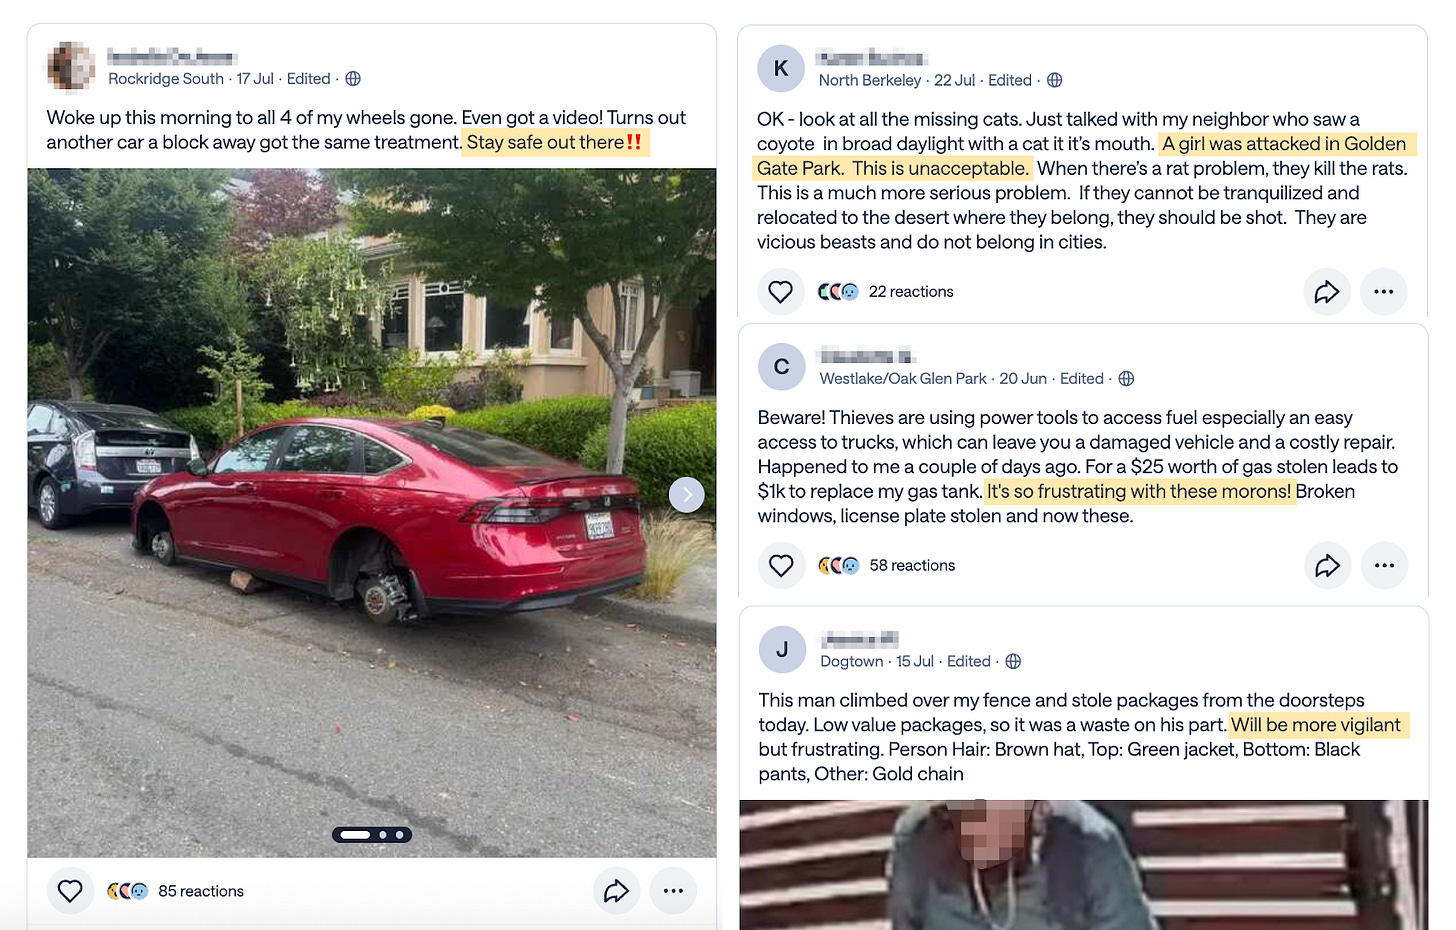The height and width of the screenshot is (930, 1456).
Task: Share the Westlake/Oak Glen Park post
Action: pos(1328,566)
